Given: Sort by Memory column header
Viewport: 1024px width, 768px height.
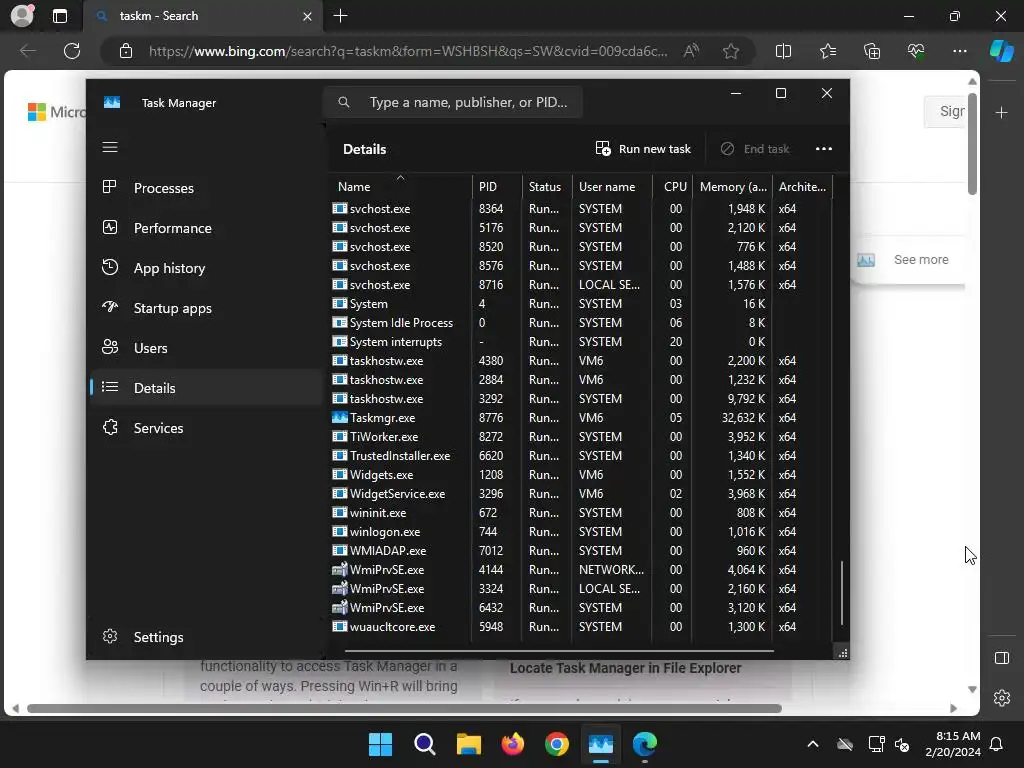Looking at the screenshot, I should point(733,187).
